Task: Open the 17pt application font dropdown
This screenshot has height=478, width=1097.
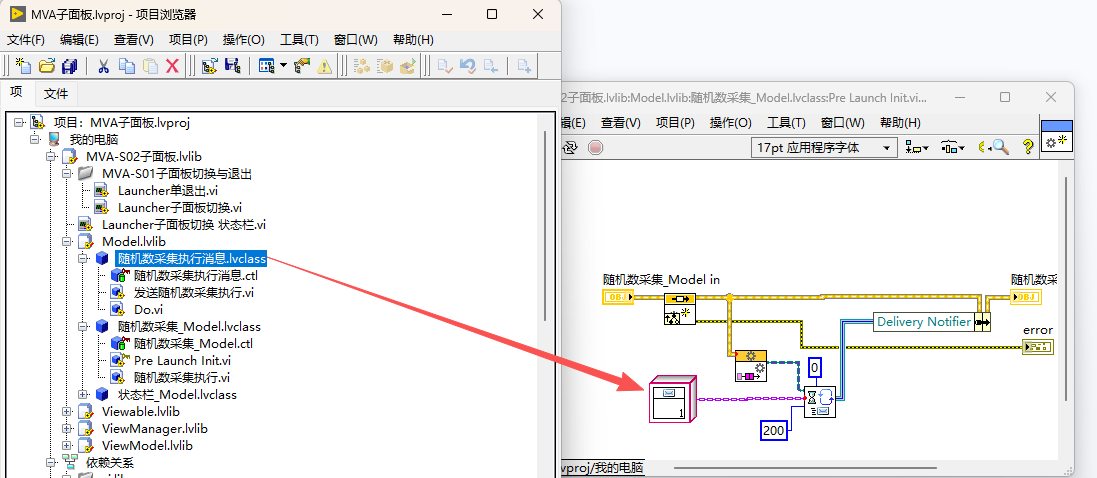Action: [823, 148]
